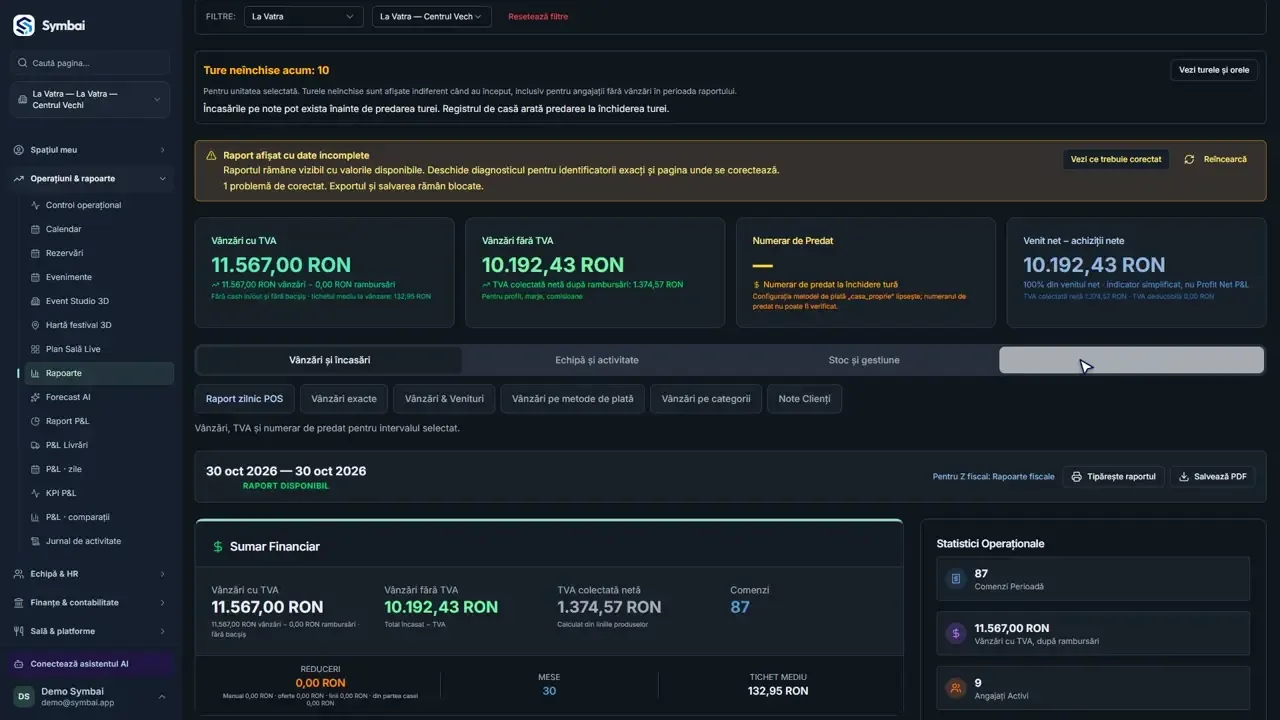Open Raport P&L page
The width and height of the screenshot is (1280, 720).
click(98, 421)
